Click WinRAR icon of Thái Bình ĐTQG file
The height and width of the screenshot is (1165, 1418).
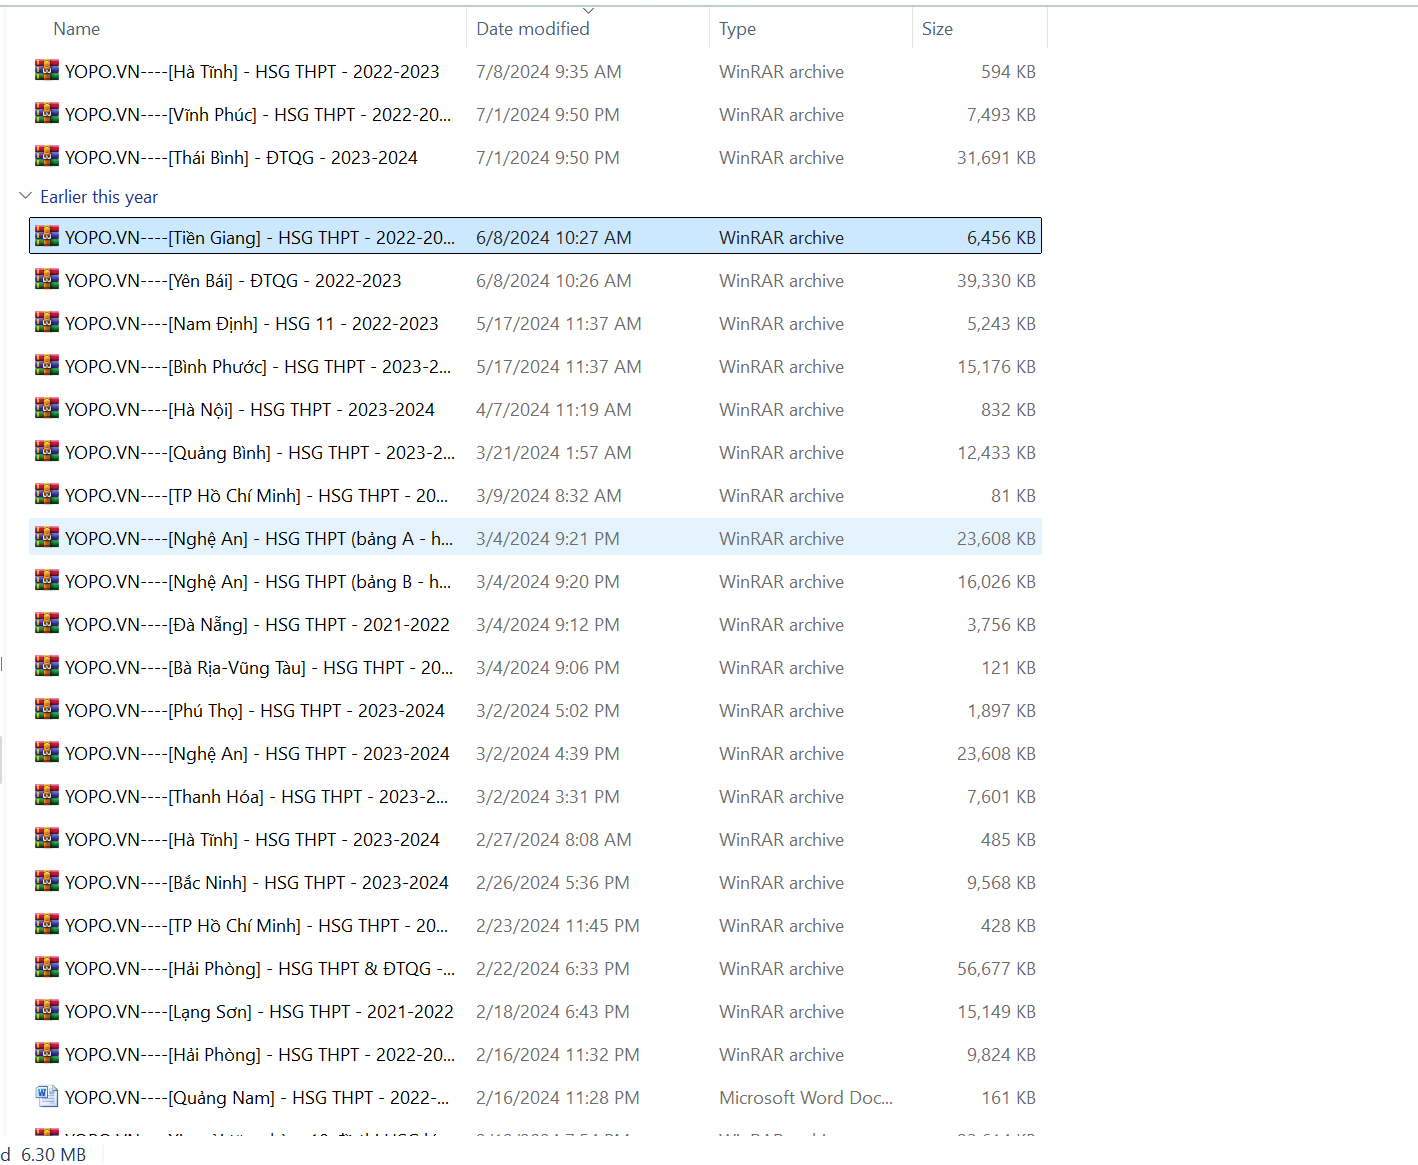47,156
